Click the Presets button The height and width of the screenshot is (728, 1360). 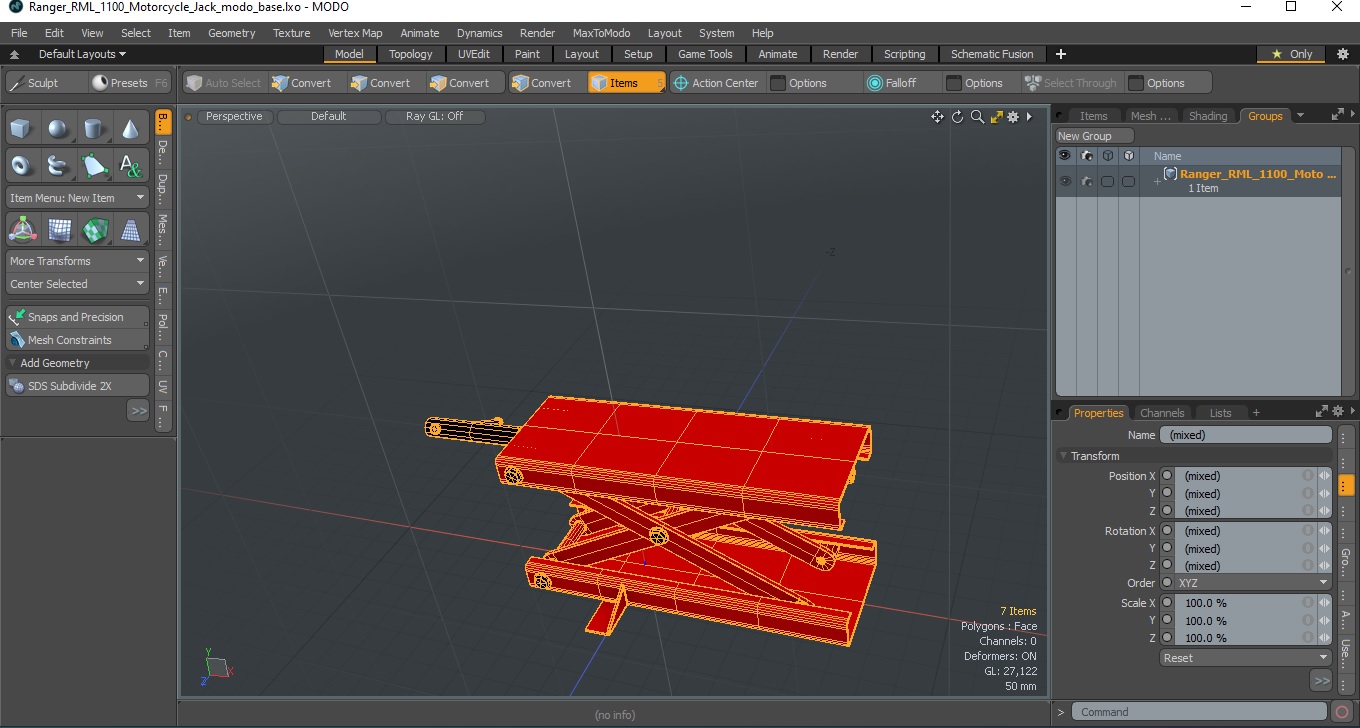(130, 83)
